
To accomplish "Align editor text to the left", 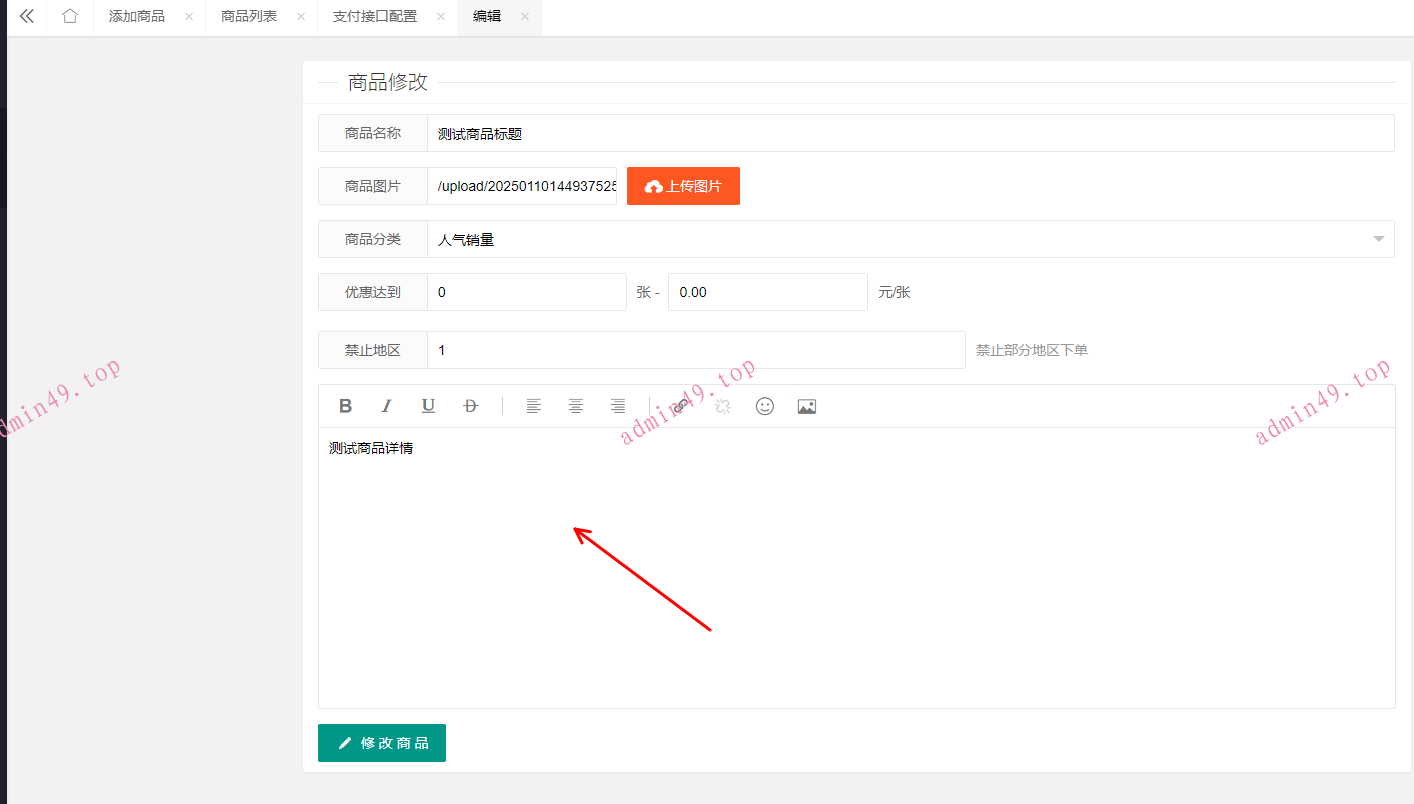I will point(534,406).
